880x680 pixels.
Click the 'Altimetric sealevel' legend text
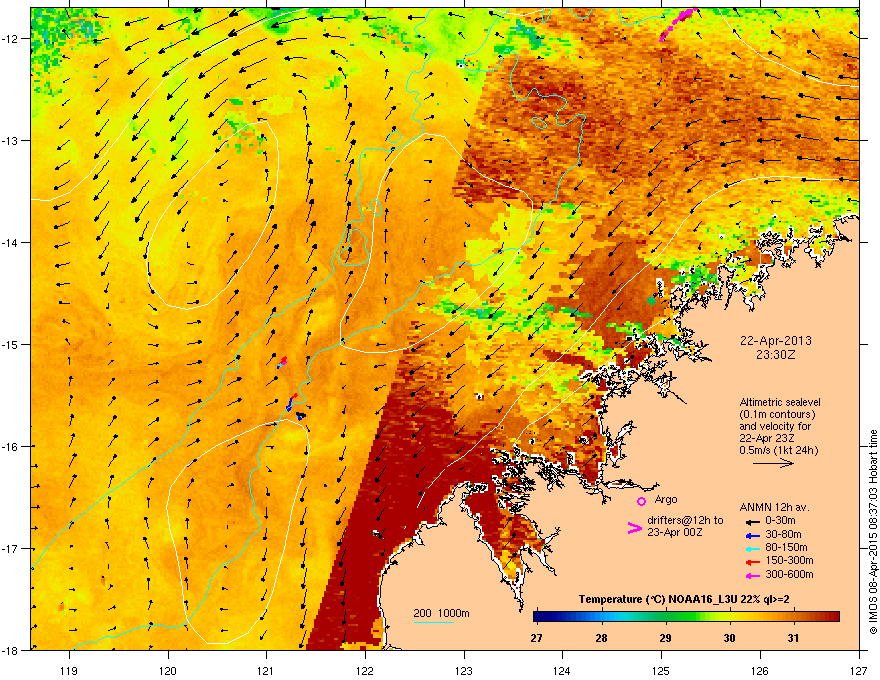pyautogui.click(x=780, y=402)
